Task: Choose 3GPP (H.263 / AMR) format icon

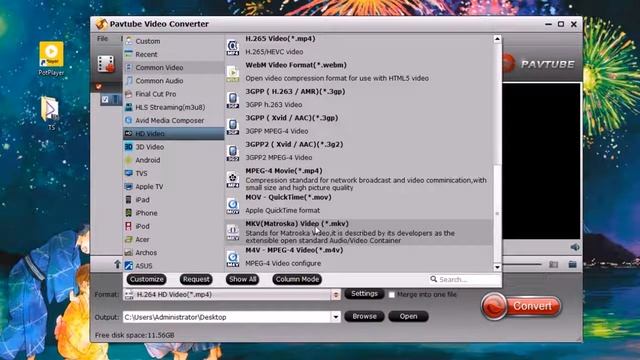Action: tap(233, 100)
